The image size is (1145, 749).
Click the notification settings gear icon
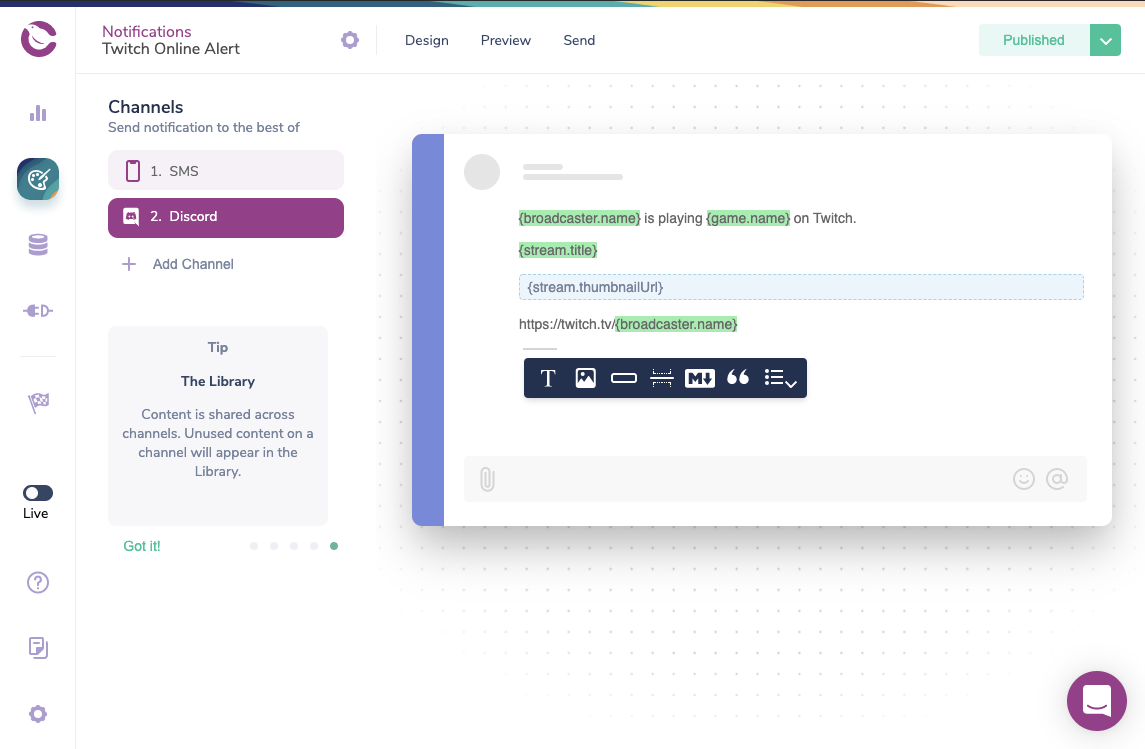[349, 40]
